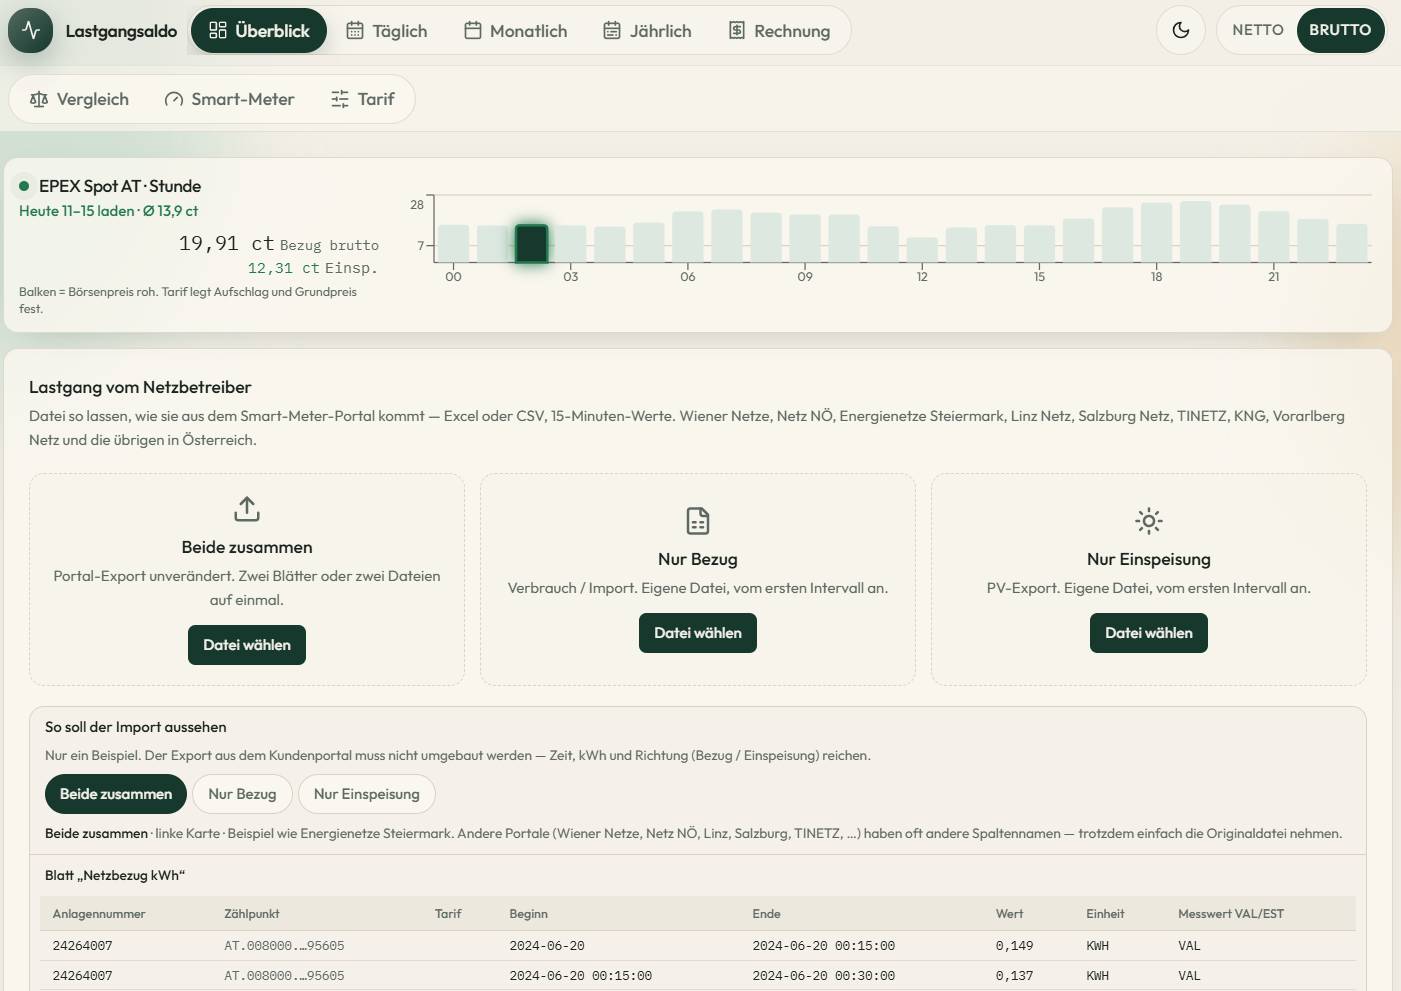Click the document icon above Nur Bezug

click(698, 521)
